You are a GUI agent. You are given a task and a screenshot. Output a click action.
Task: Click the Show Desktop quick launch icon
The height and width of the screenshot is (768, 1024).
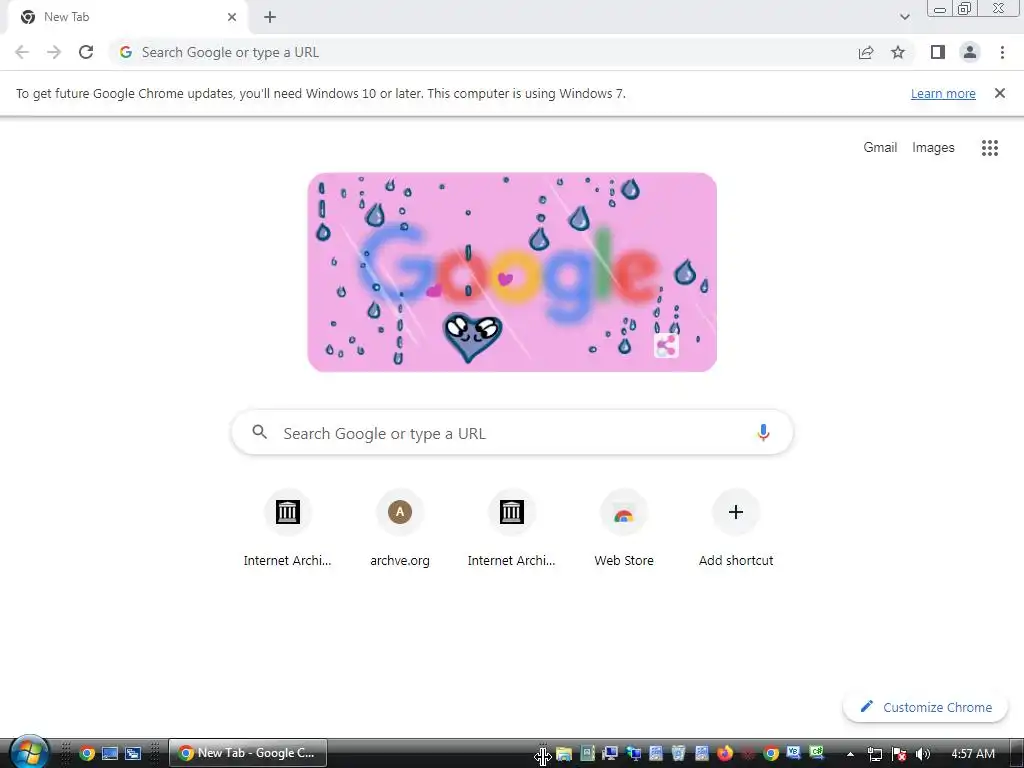click(110, 753)
